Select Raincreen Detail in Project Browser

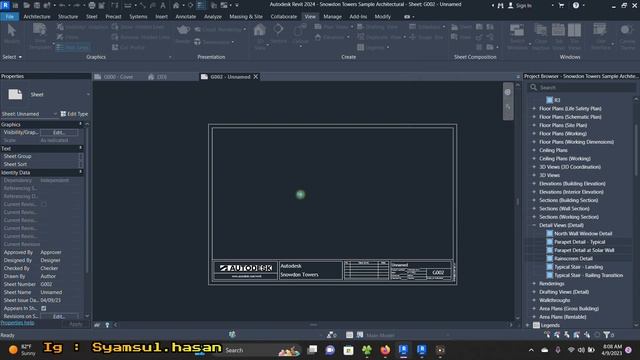(x=573, y=259)
